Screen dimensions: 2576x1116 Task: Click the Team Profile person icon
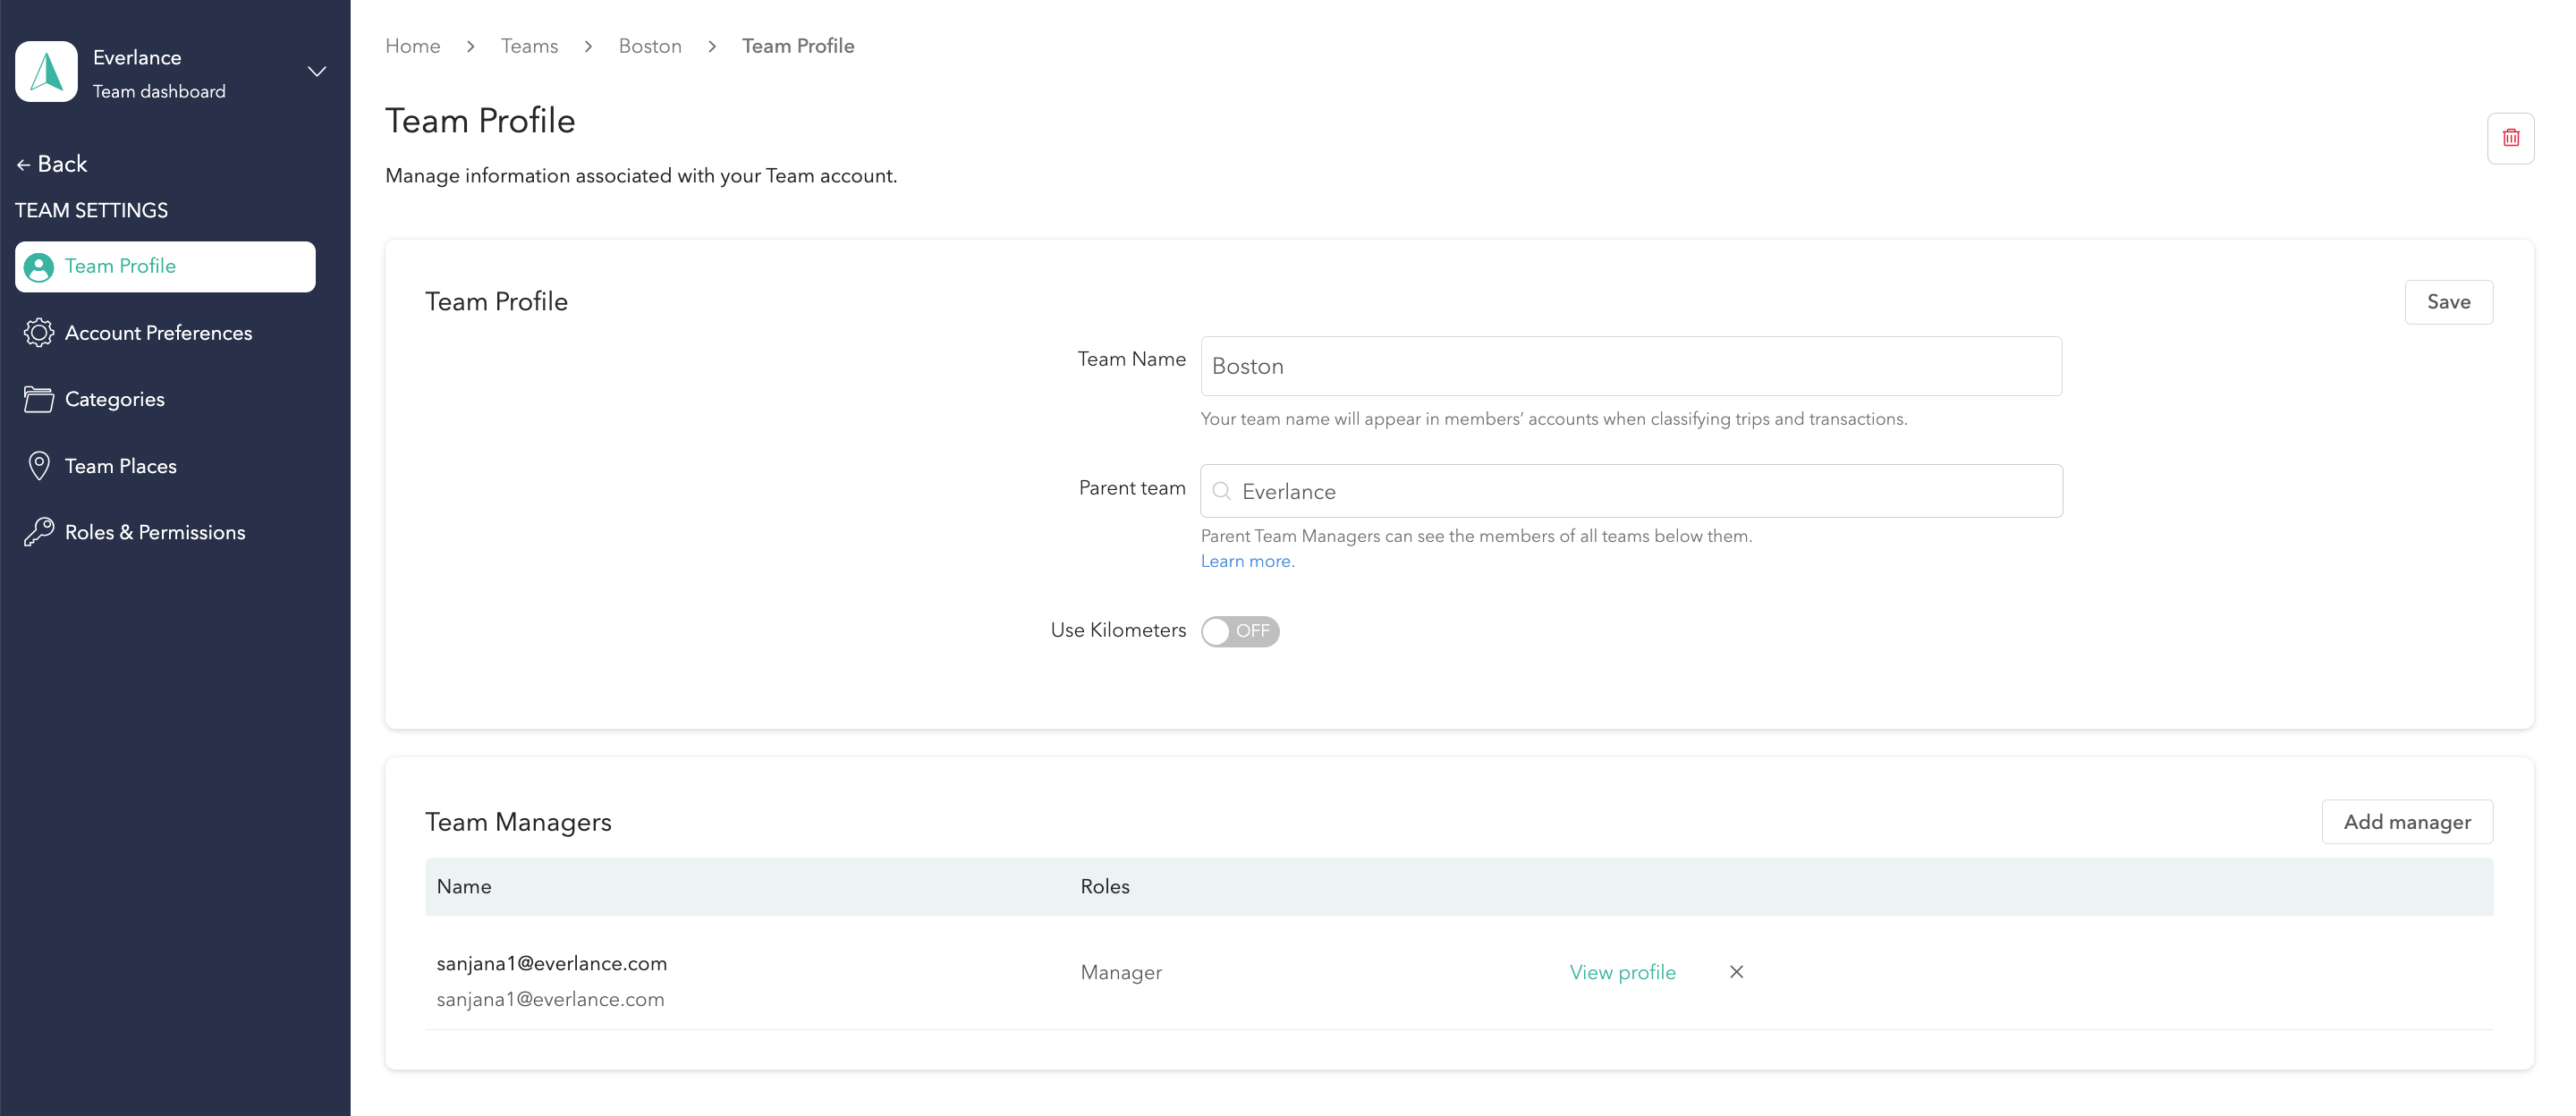[39, 267]
